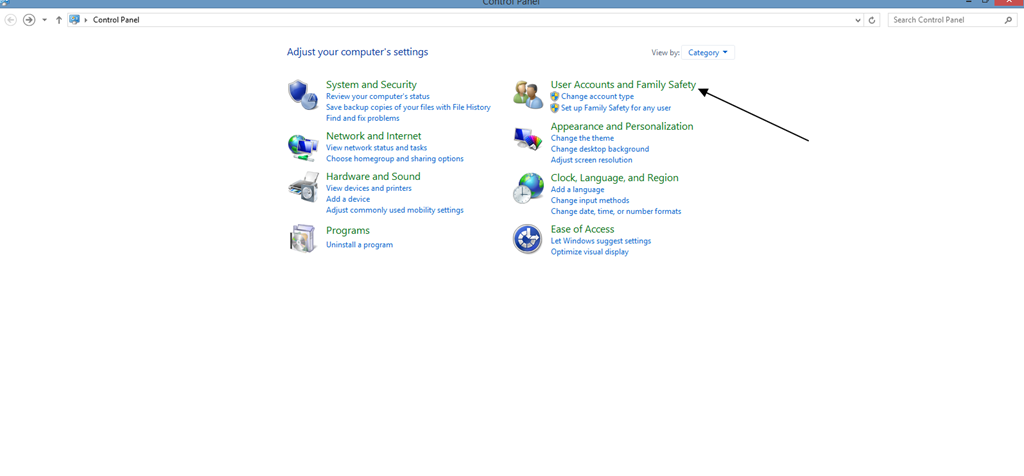
Task: Open the Network and Internet globe icon
Action: click(303, 147)
